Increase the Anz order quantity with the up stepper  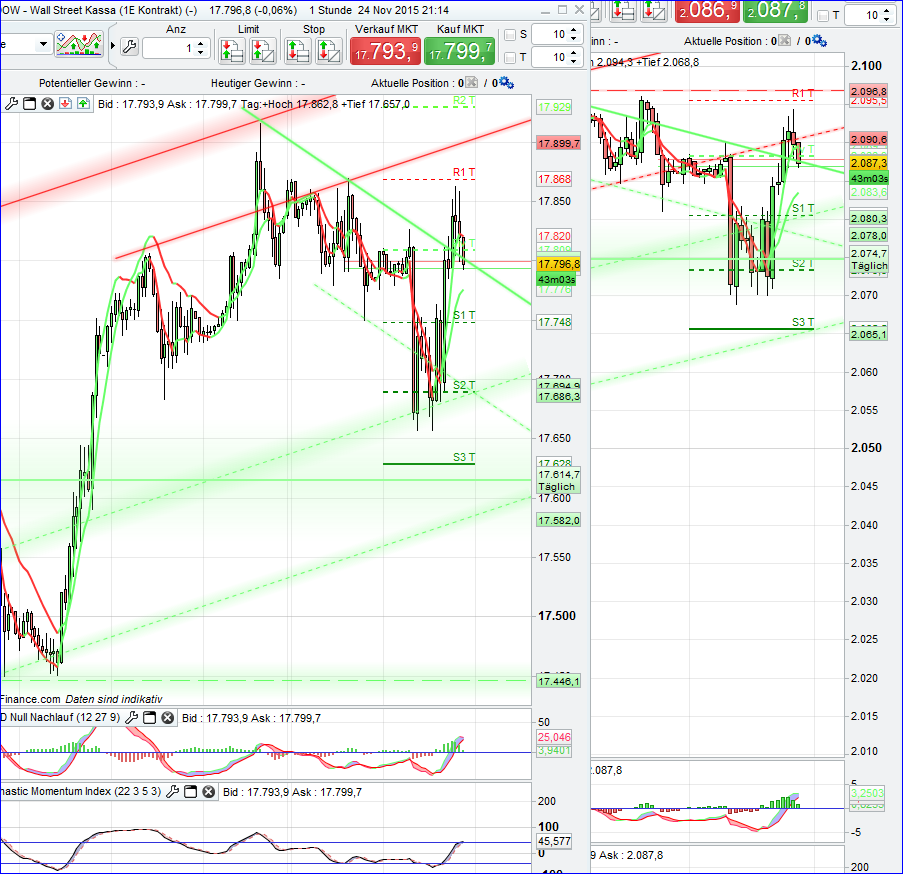(x=201, y=41)
